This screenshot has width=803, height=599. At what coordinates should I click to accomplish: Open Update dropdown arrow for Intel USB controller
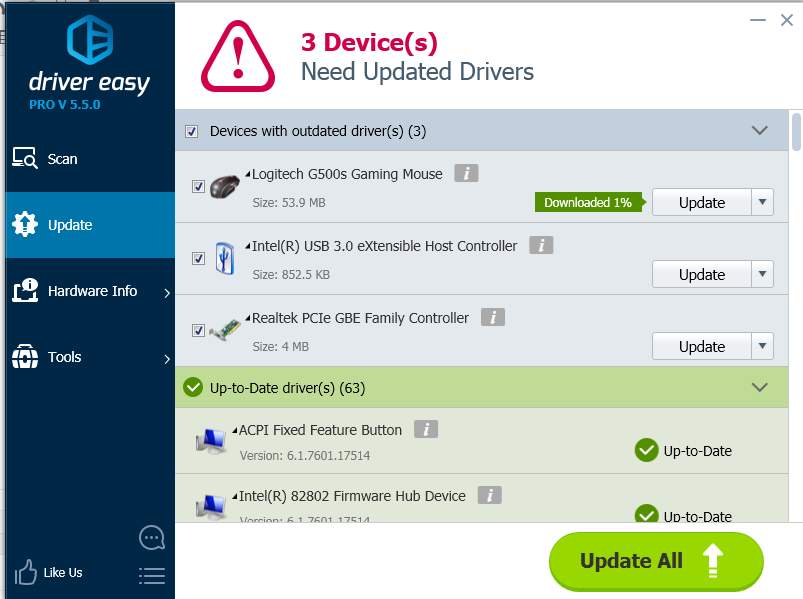763,274
